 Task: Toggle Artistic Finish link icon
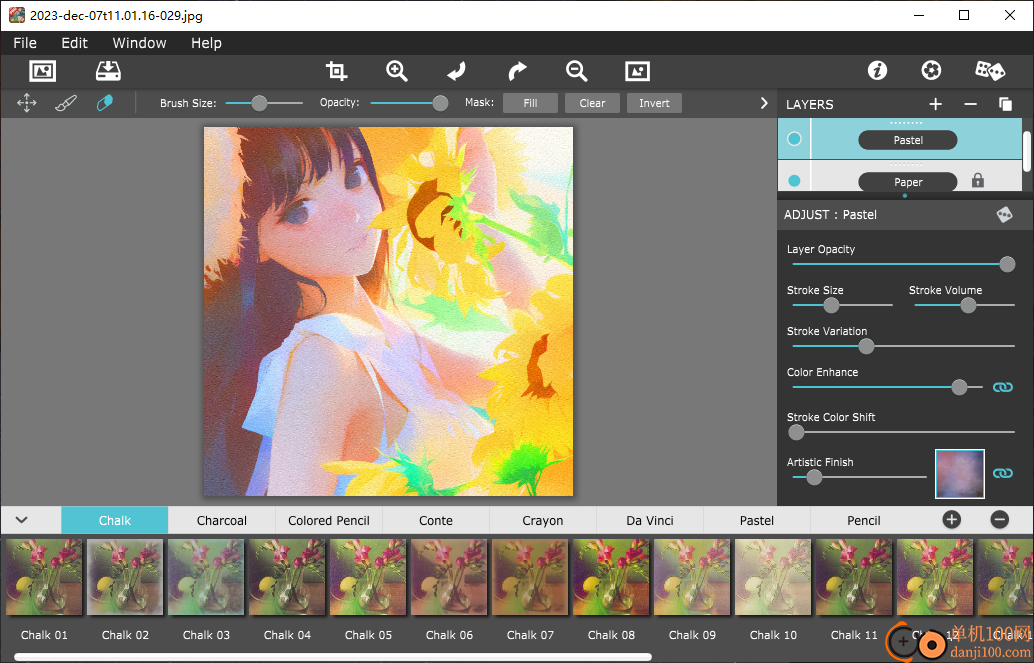[1002, 473]
